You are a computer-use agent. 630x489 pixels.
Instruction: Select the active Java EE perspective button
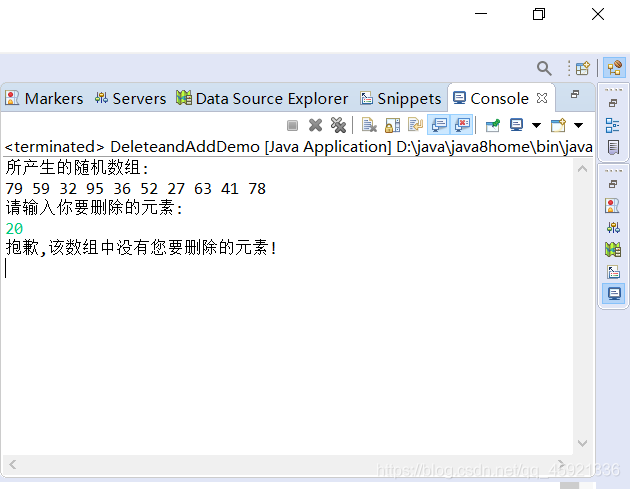[x=614, y=68]
